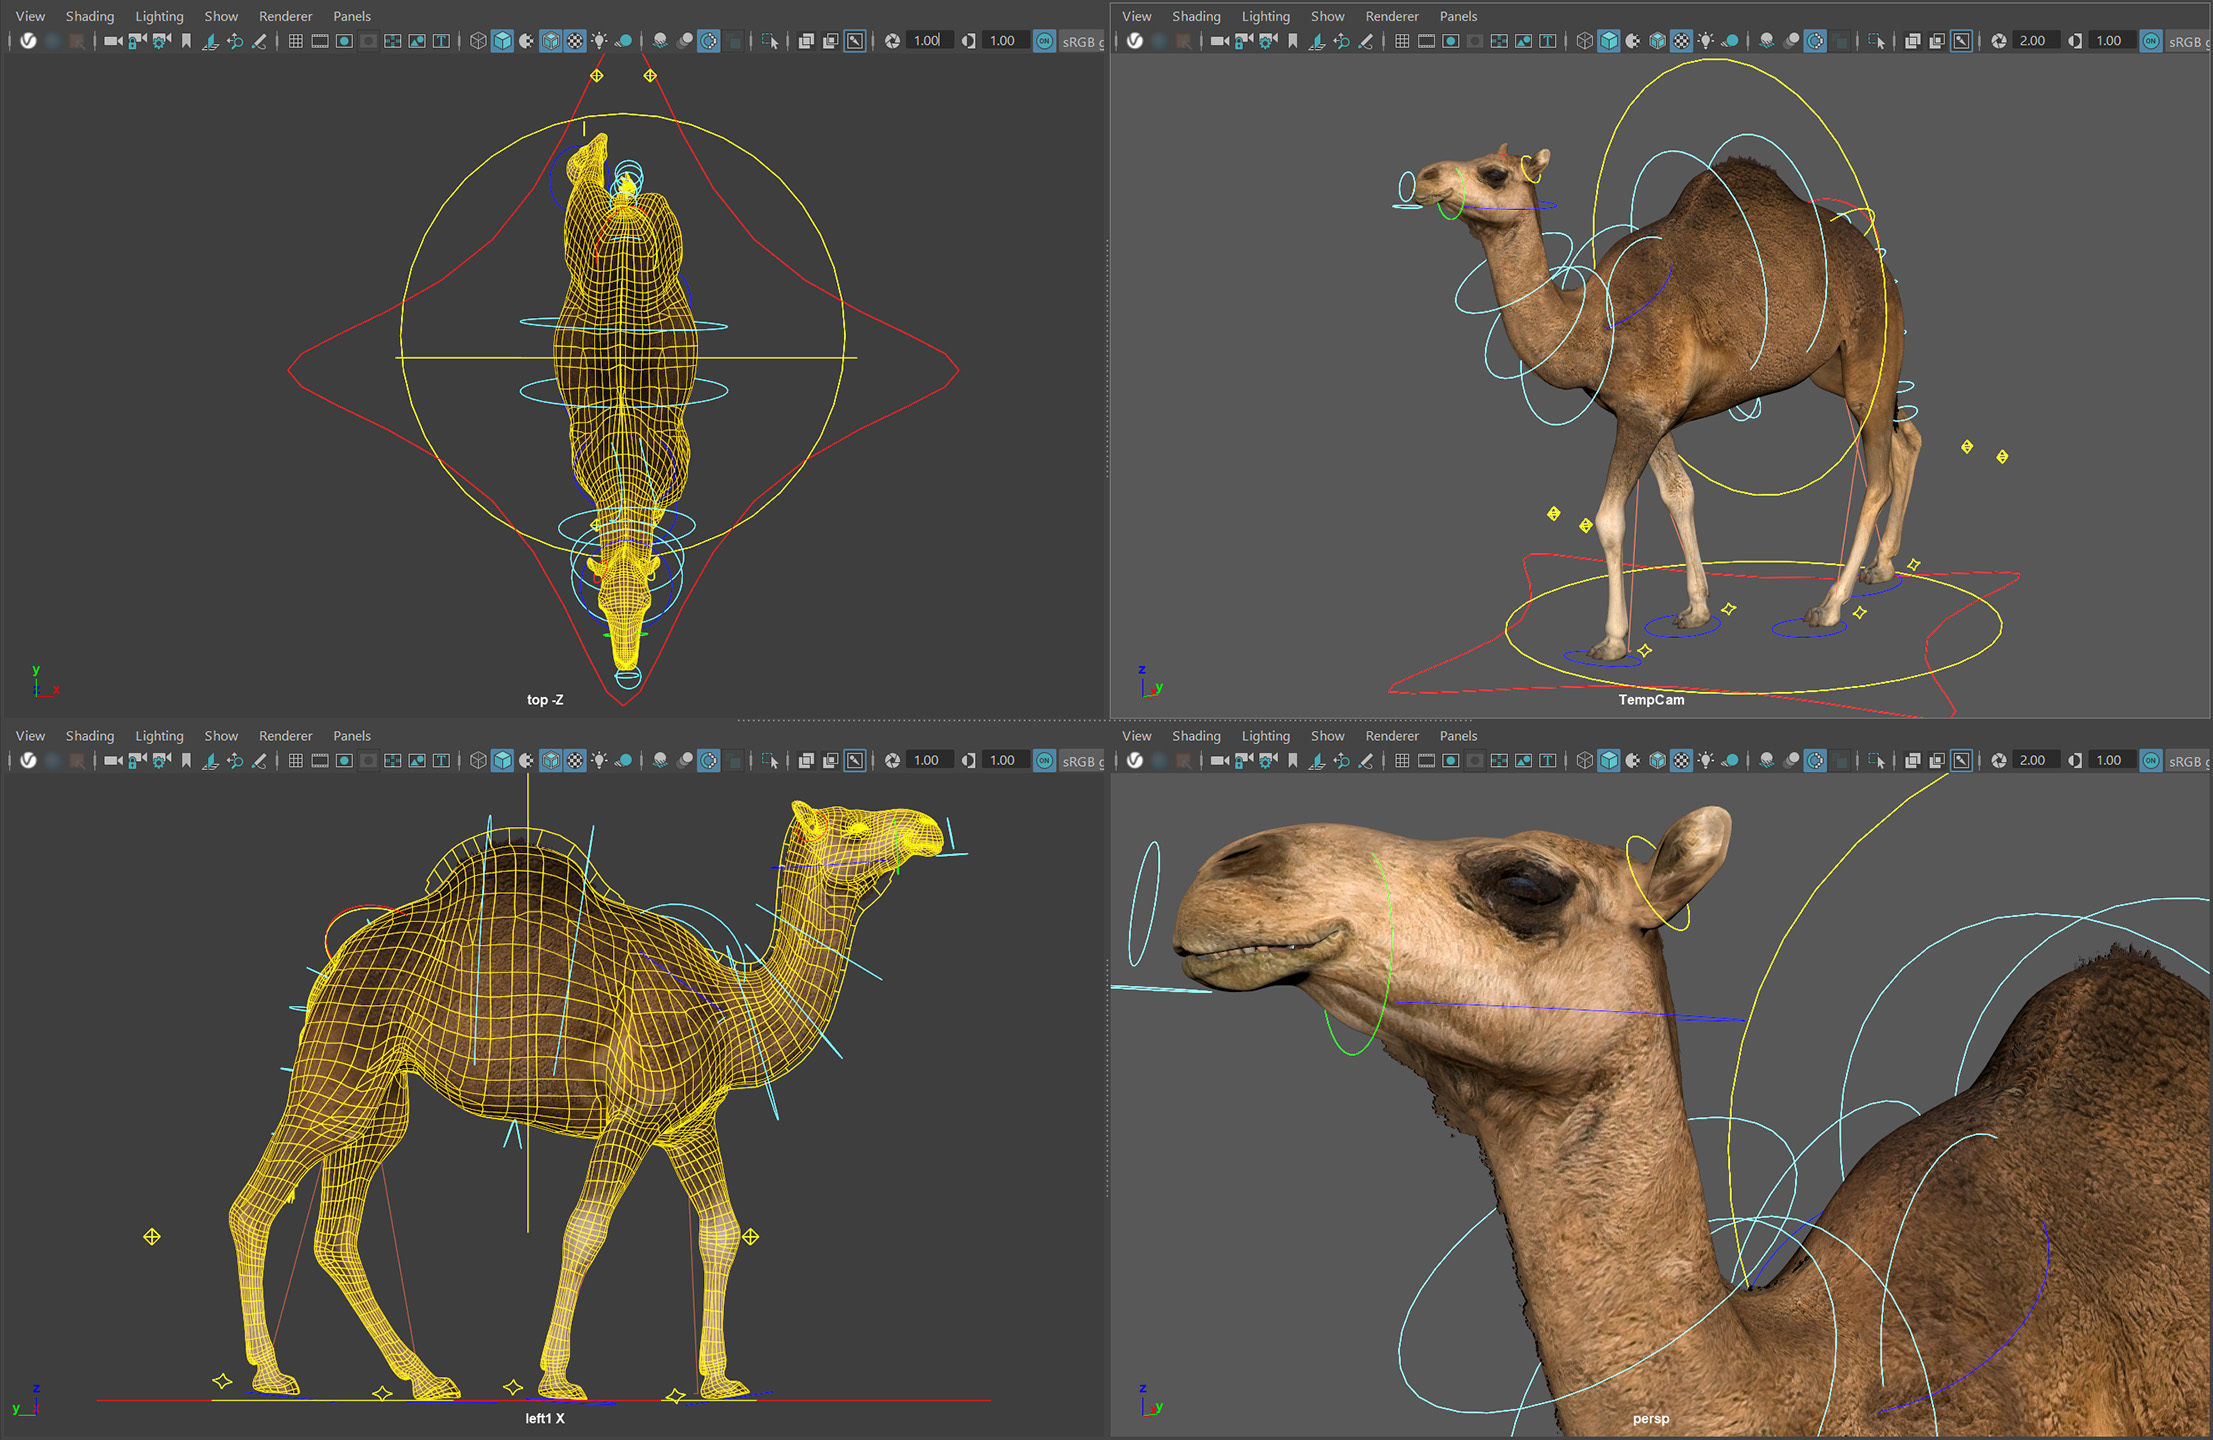Click Use All Lights icon in TempCam panel
This screenshot has width=2213, height=1440.
[x=1706, y=41]
